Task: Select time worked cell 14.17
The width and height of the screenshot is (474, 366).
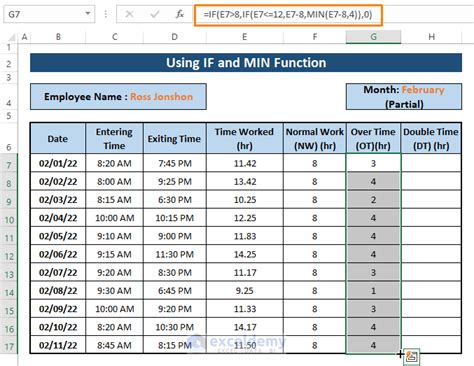Action: pos(245,327)
